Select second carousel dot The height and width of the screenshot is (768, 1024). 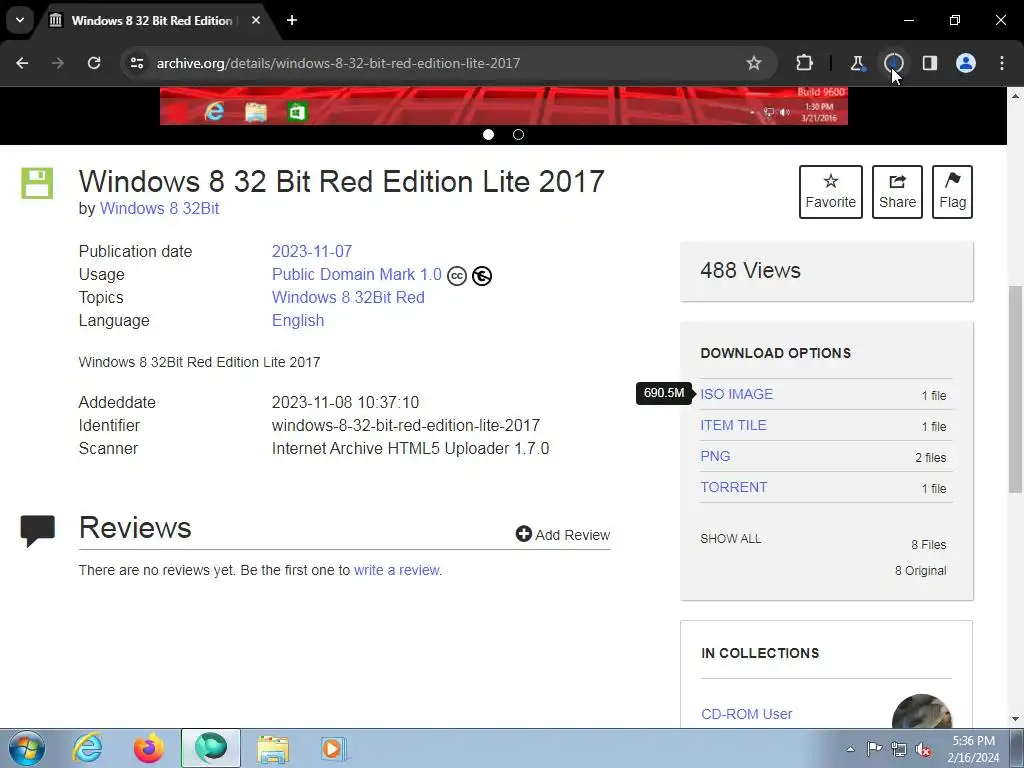519,135
